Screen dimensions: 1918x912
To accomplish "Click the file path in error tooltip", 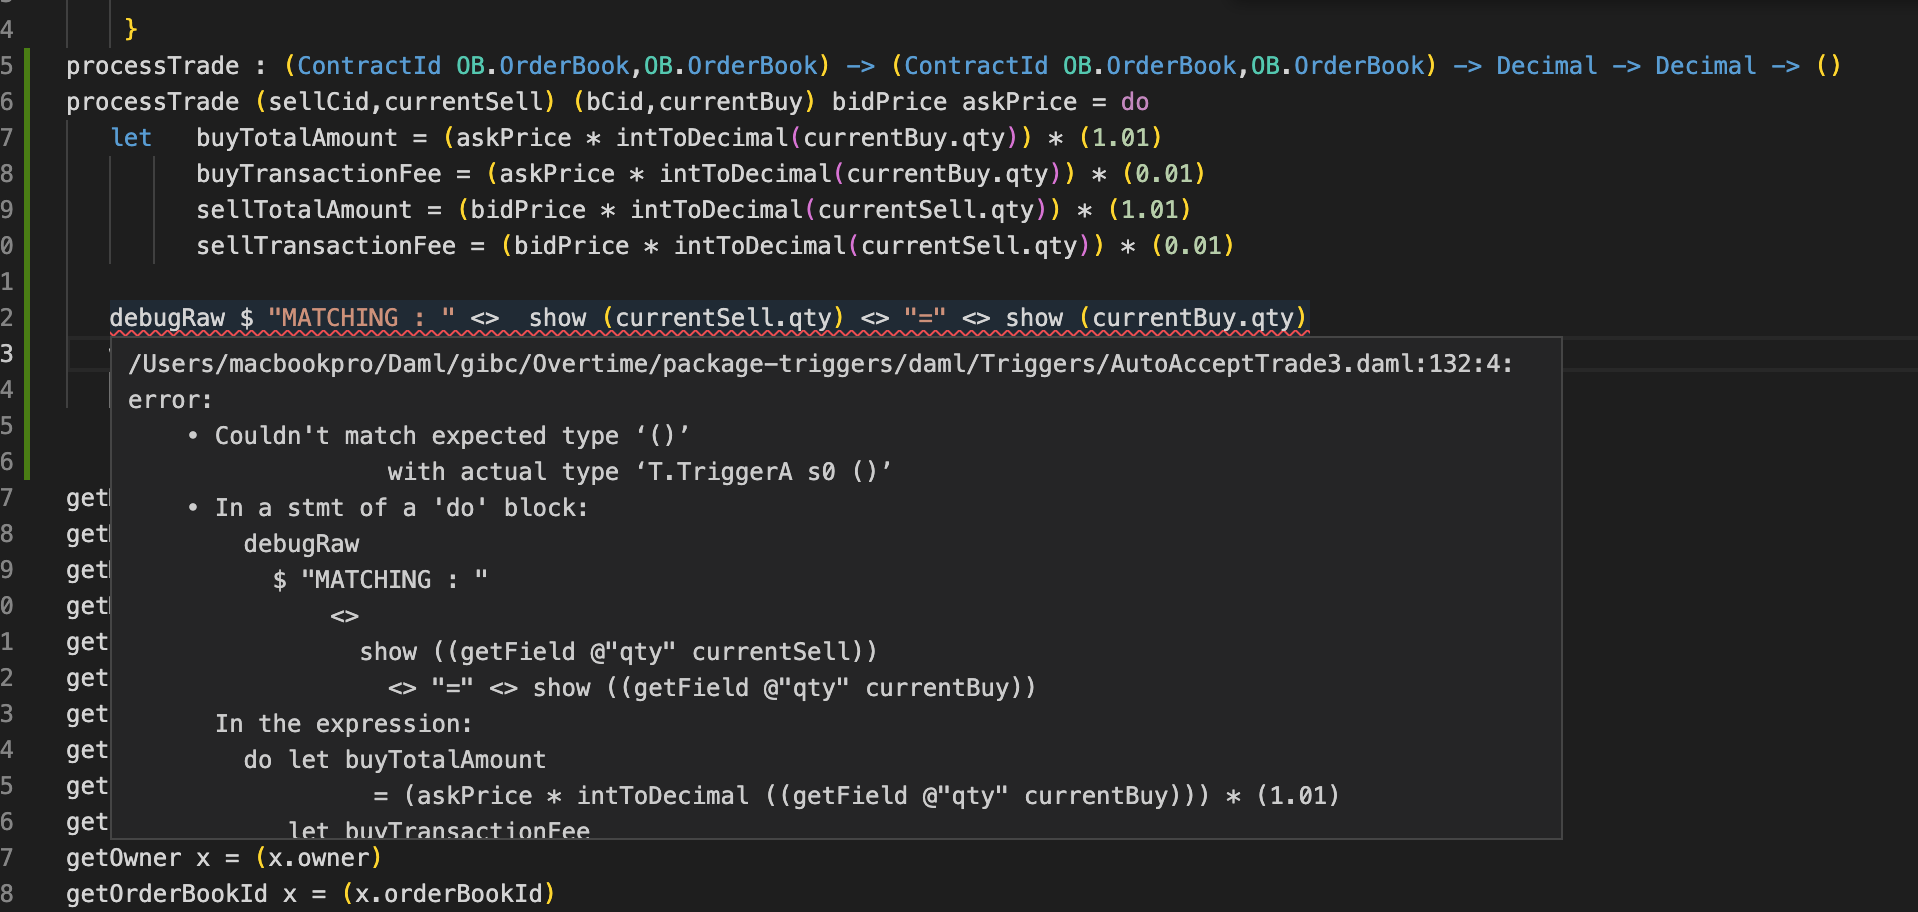I will click(819, 364).
